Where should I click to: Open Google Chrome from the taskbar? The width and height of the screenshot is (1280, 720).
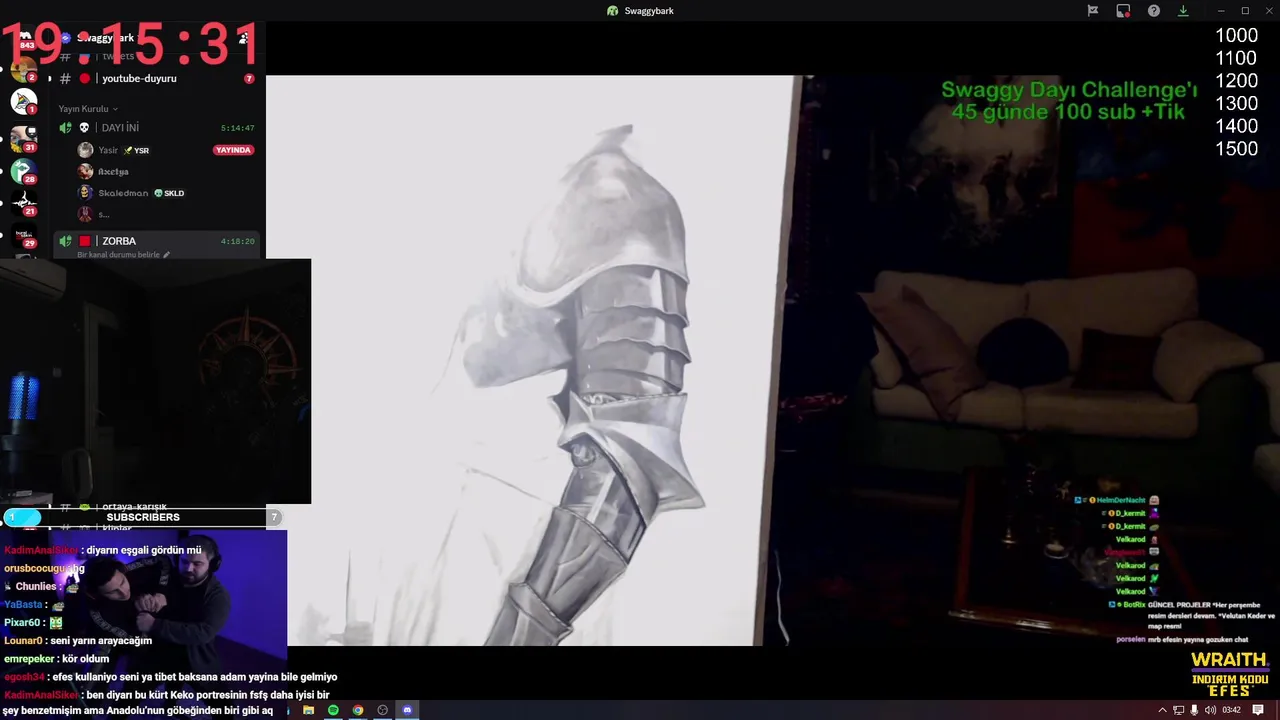[358, 710]
